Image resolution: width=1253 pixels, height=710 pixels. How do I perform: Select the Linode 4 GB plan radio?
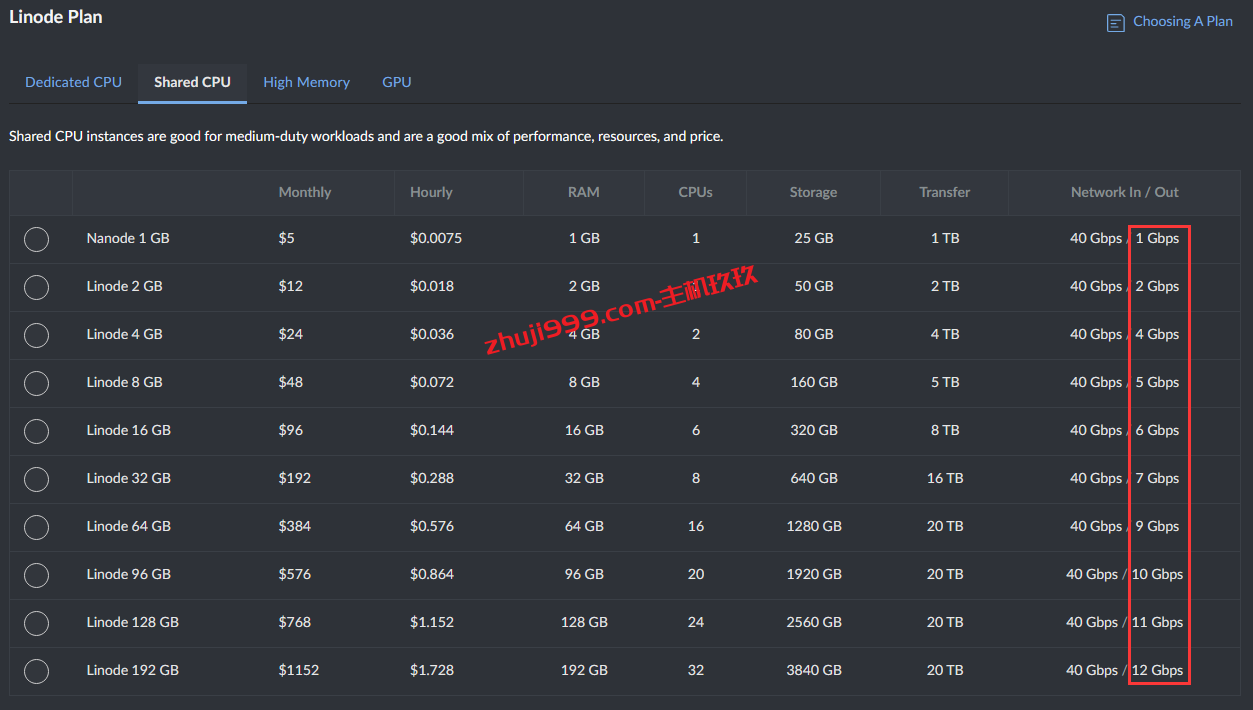tap(36, 335)
